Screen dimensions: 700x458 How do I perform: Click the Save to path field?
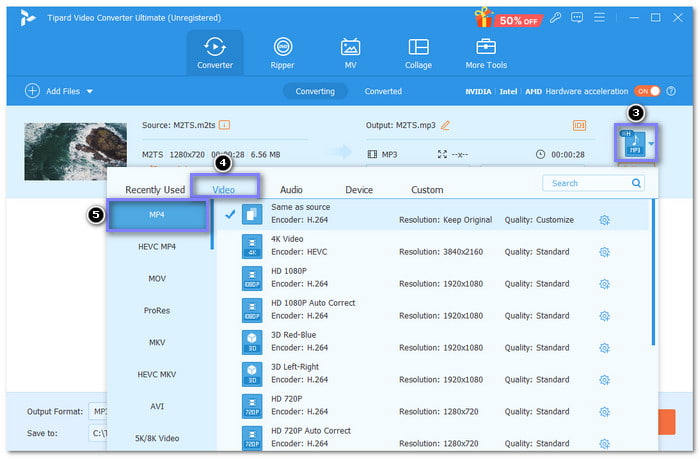98,433
